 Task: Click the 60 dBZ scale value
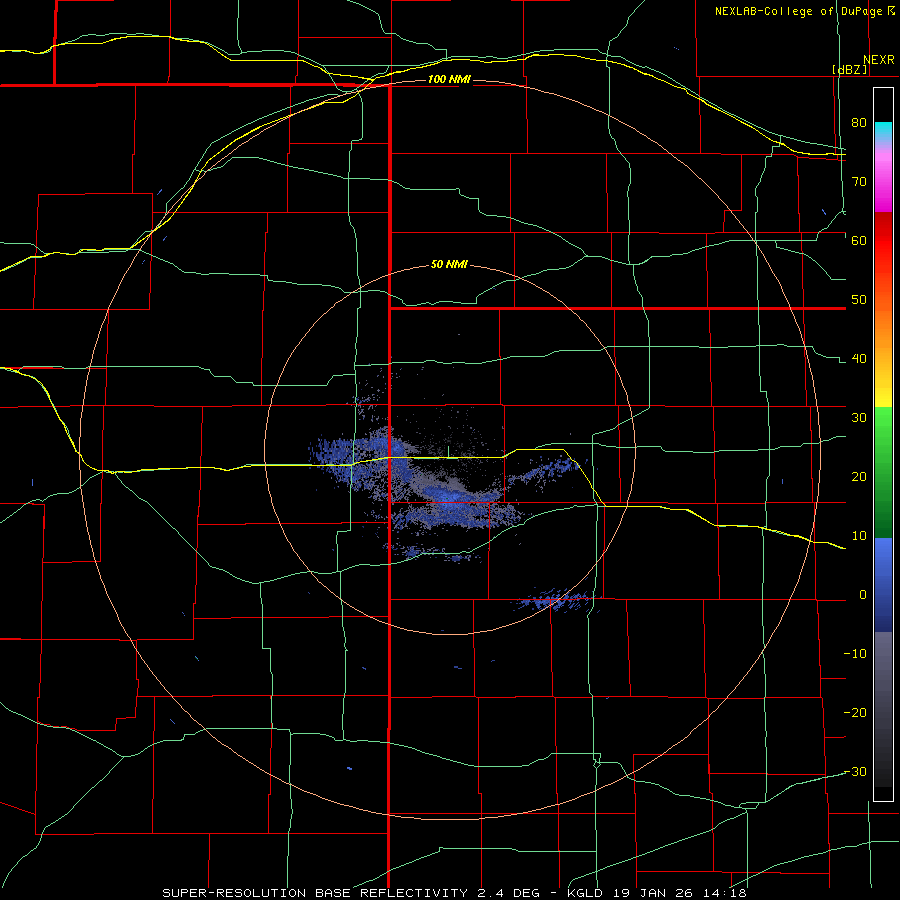pos(859,240)
